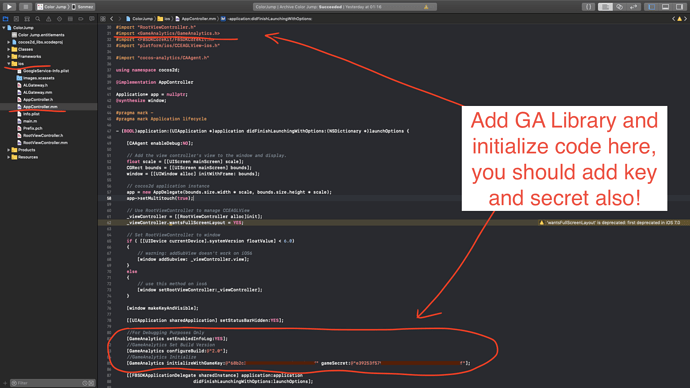This screenshot has width=690, height=388.
Task: Open the Color Jump scheme selector
Action: coord(52,7)
